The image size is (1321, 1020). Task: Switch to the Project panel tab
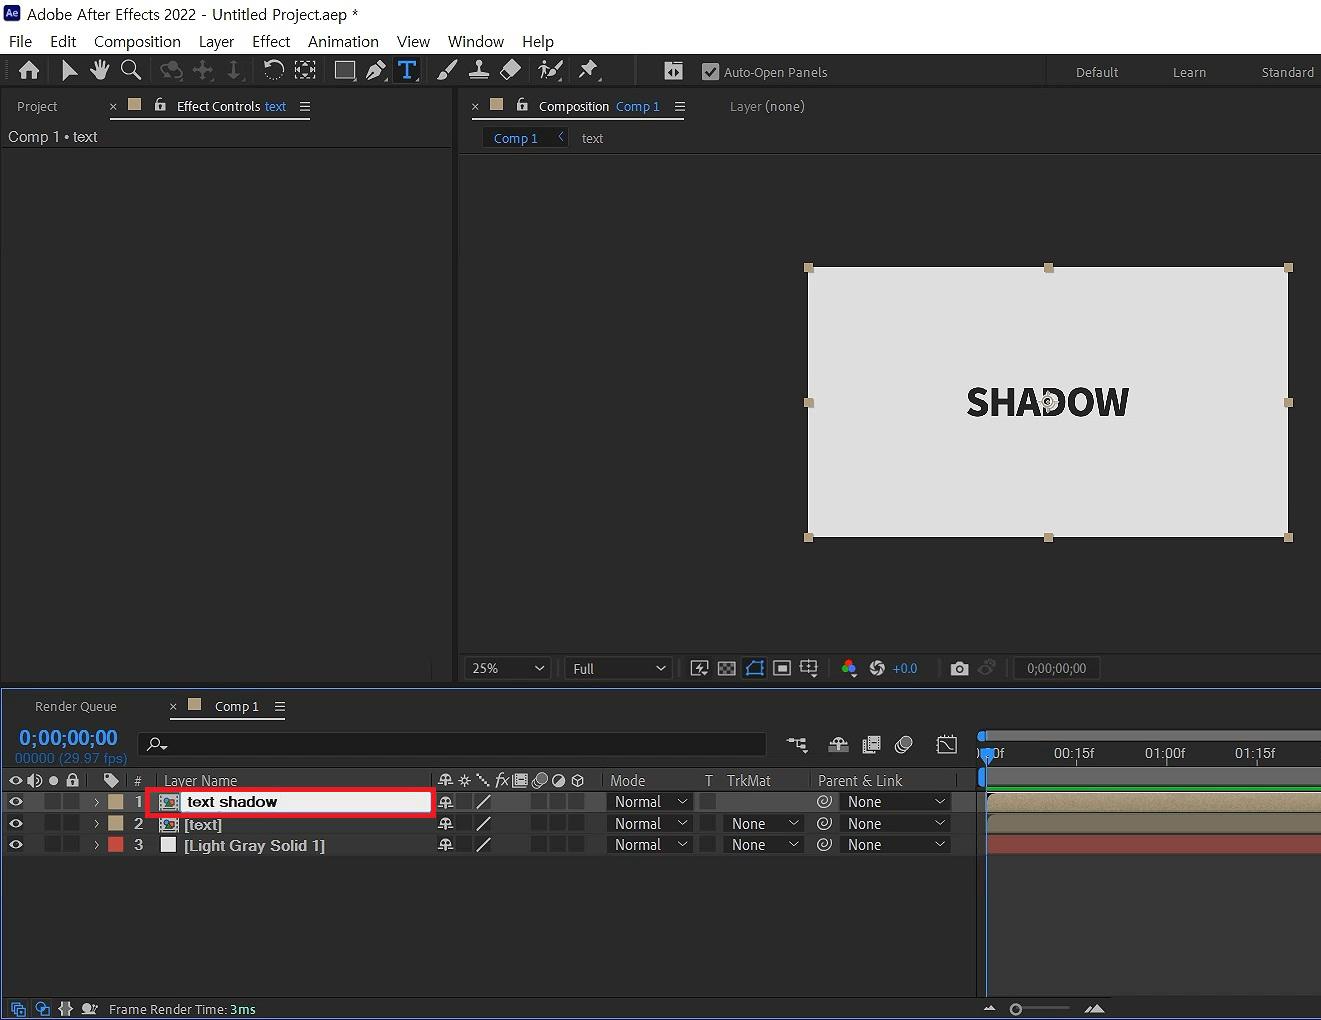coord(37,106)
